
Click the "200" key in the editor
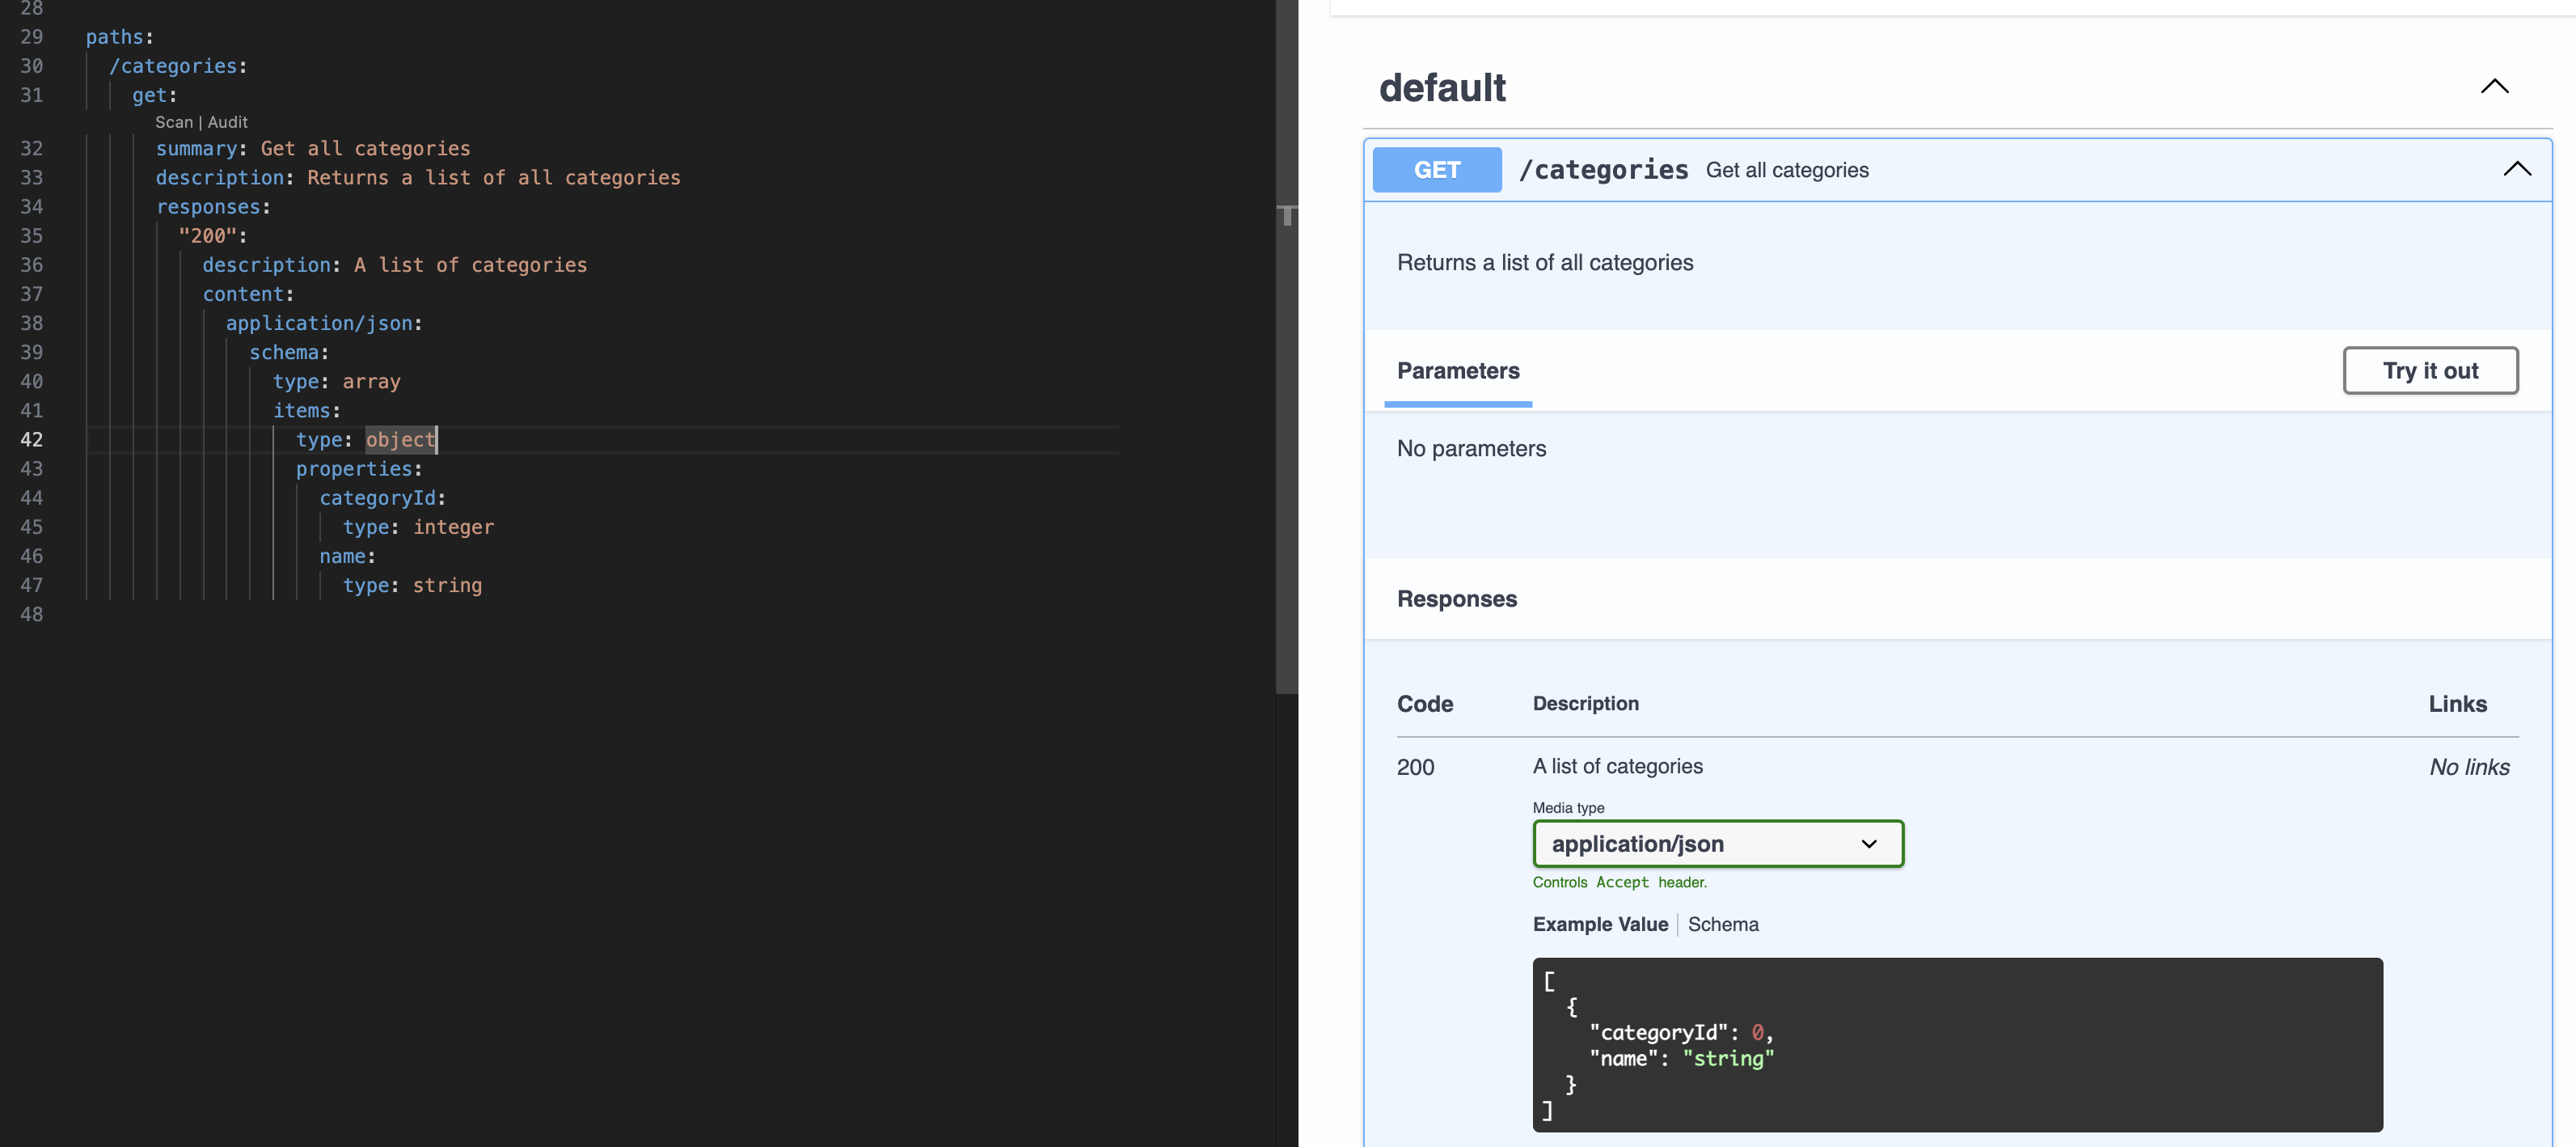point(207,236)
